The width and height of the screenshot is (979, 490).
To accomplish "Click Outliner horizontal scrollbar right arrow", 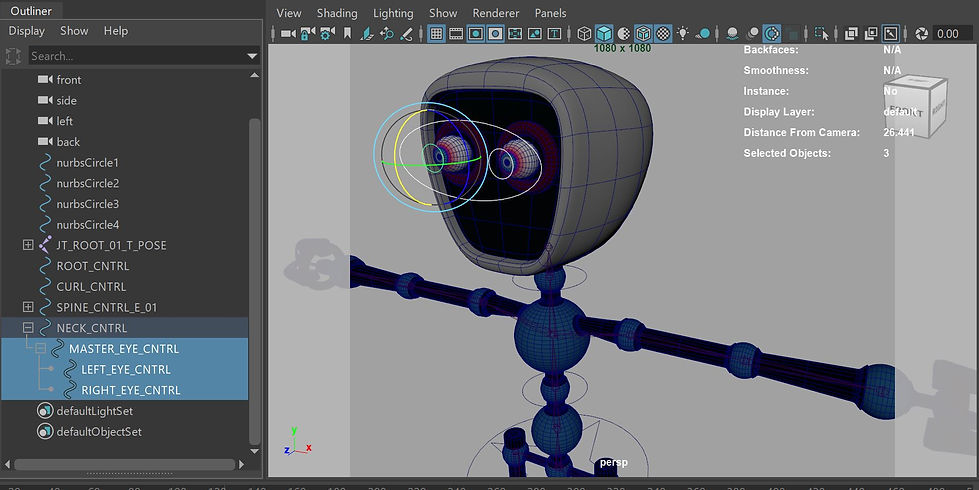I will [x=242, y=464].
